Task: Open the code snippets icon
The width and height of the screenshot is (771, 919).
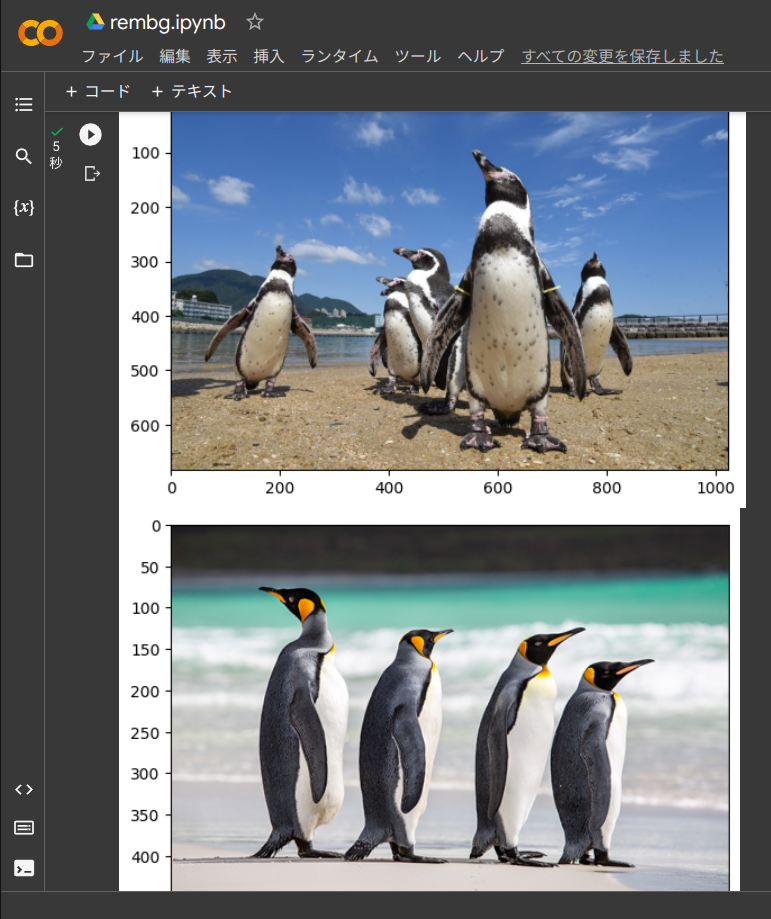Action: pos(24,789)
